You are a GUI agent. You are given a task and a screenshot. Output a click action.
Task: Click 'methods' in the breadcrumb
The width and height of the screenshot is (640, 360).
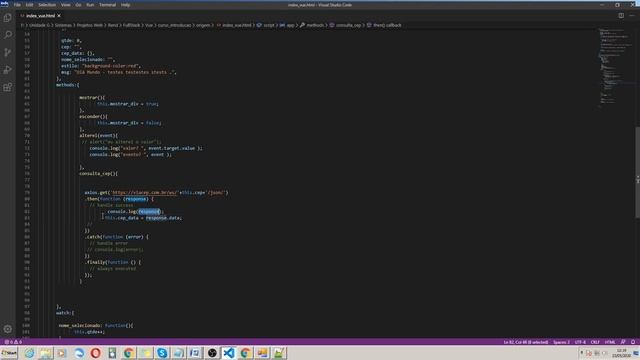click(x=315, y=25)
